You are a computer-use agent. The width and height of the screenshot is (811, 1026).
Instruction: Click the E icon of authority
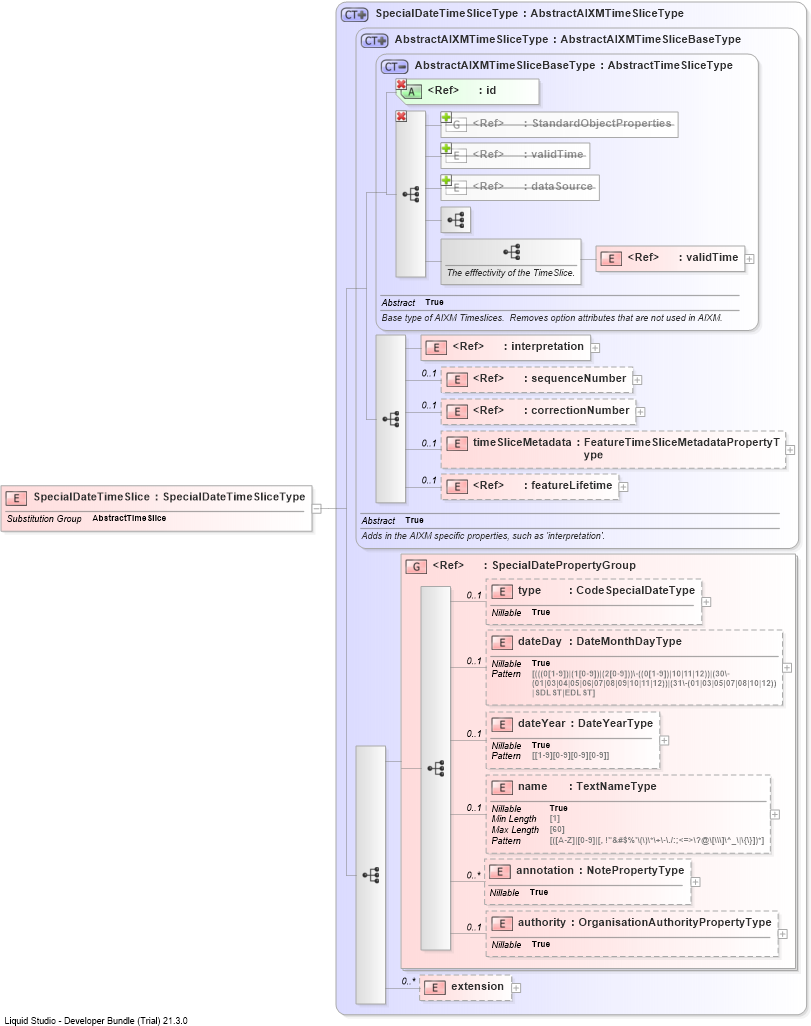pos(501,923)
